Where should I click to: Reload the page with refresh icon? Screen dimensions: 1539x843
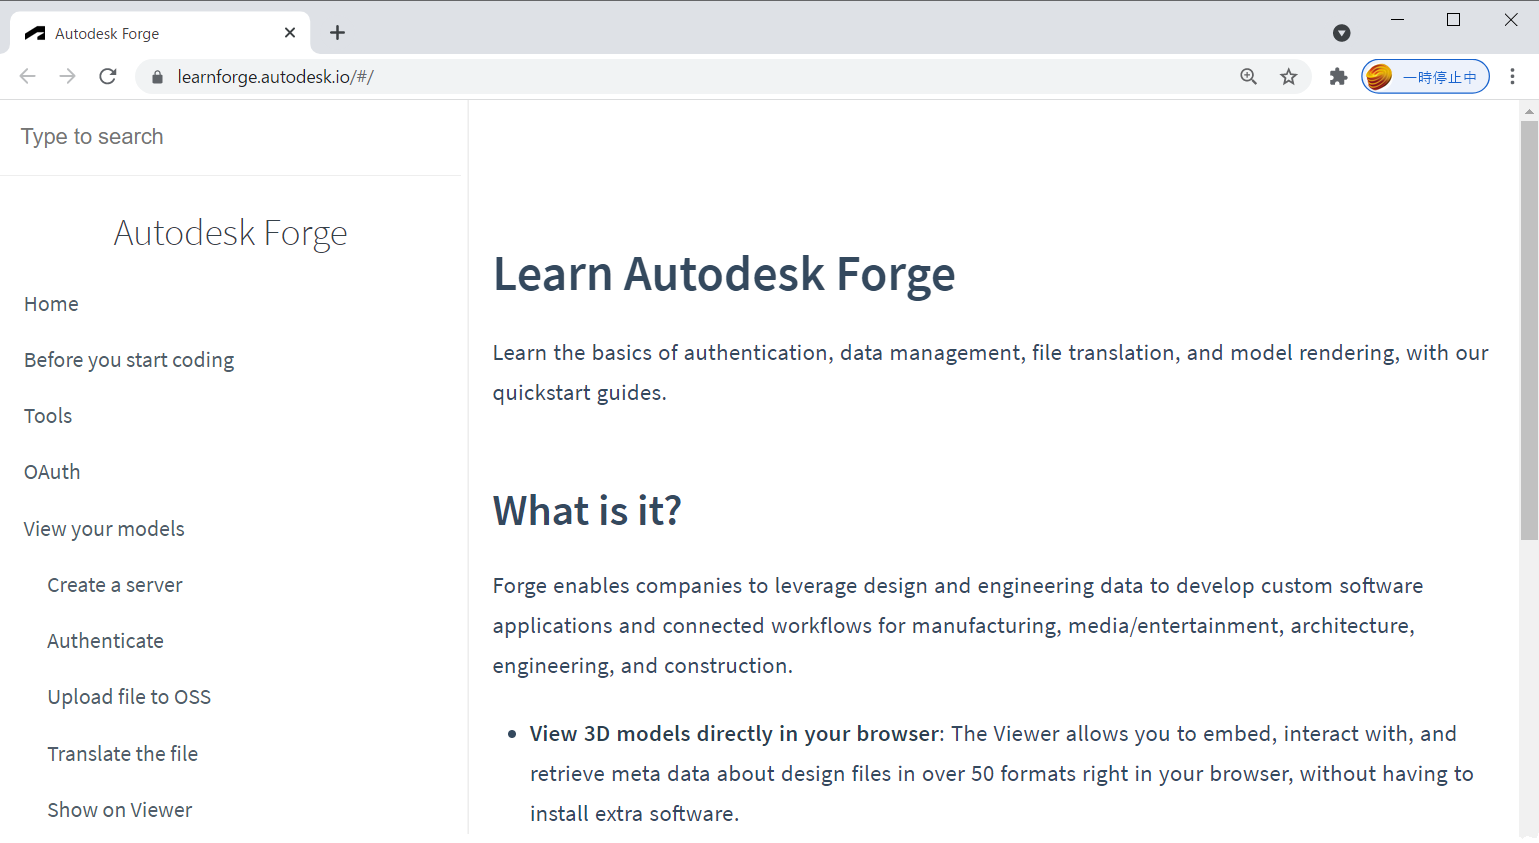tap(108, 77)
